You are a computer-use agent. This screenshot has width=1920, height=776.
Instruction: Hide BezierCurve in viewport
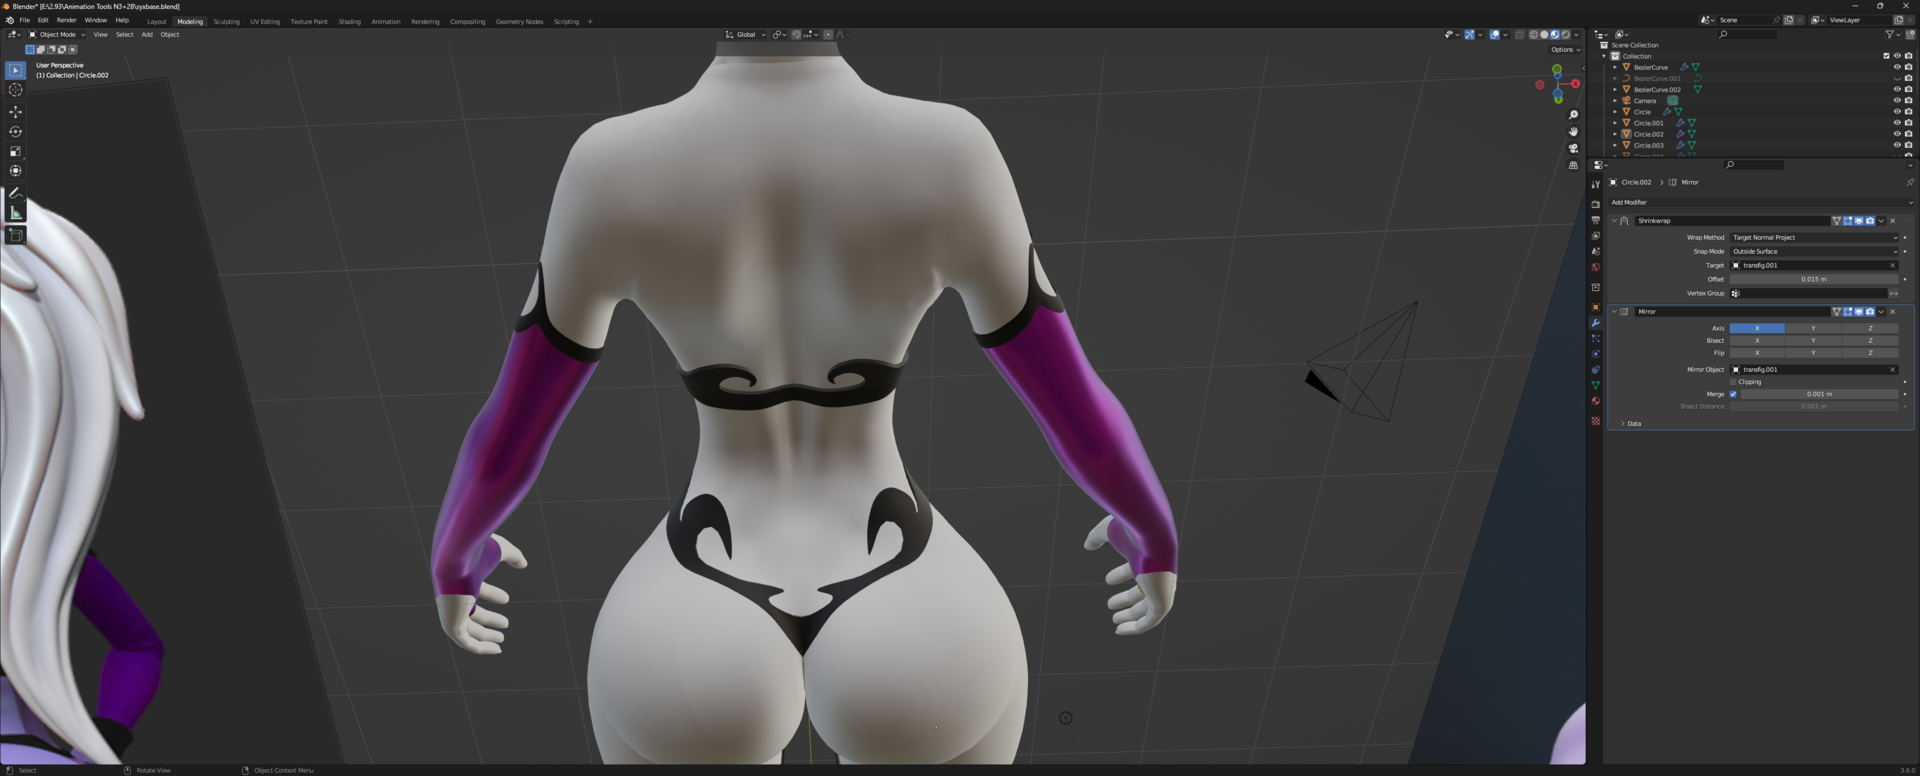pos(1897,67)
